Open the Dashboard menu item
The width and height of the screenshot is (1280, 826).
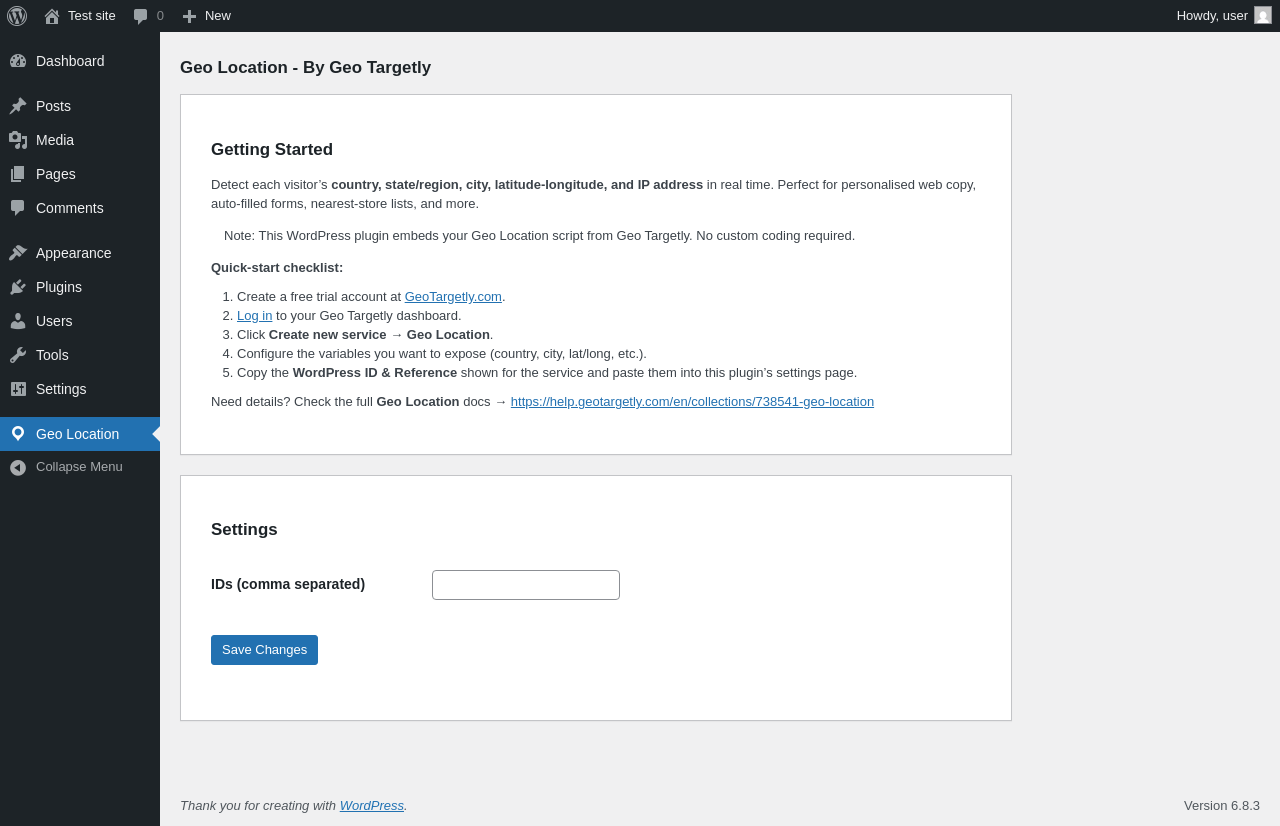(80, 61)
